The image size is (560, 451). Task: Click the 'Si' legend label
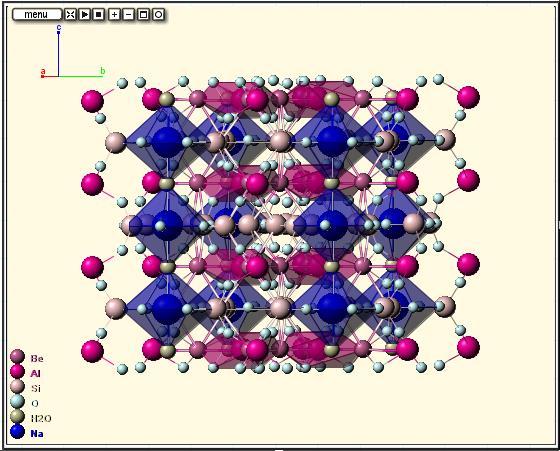[x=35, y=389]
